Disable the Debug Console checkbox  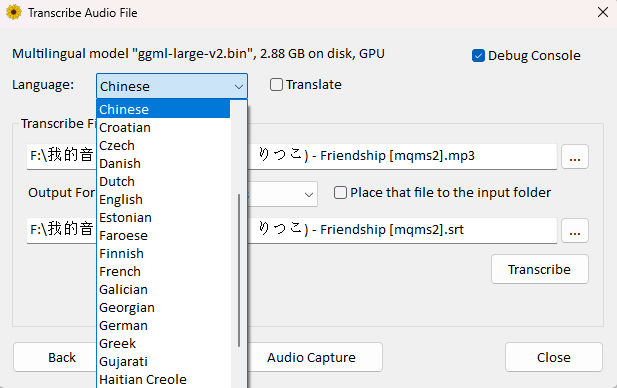(x=478, y=55)
